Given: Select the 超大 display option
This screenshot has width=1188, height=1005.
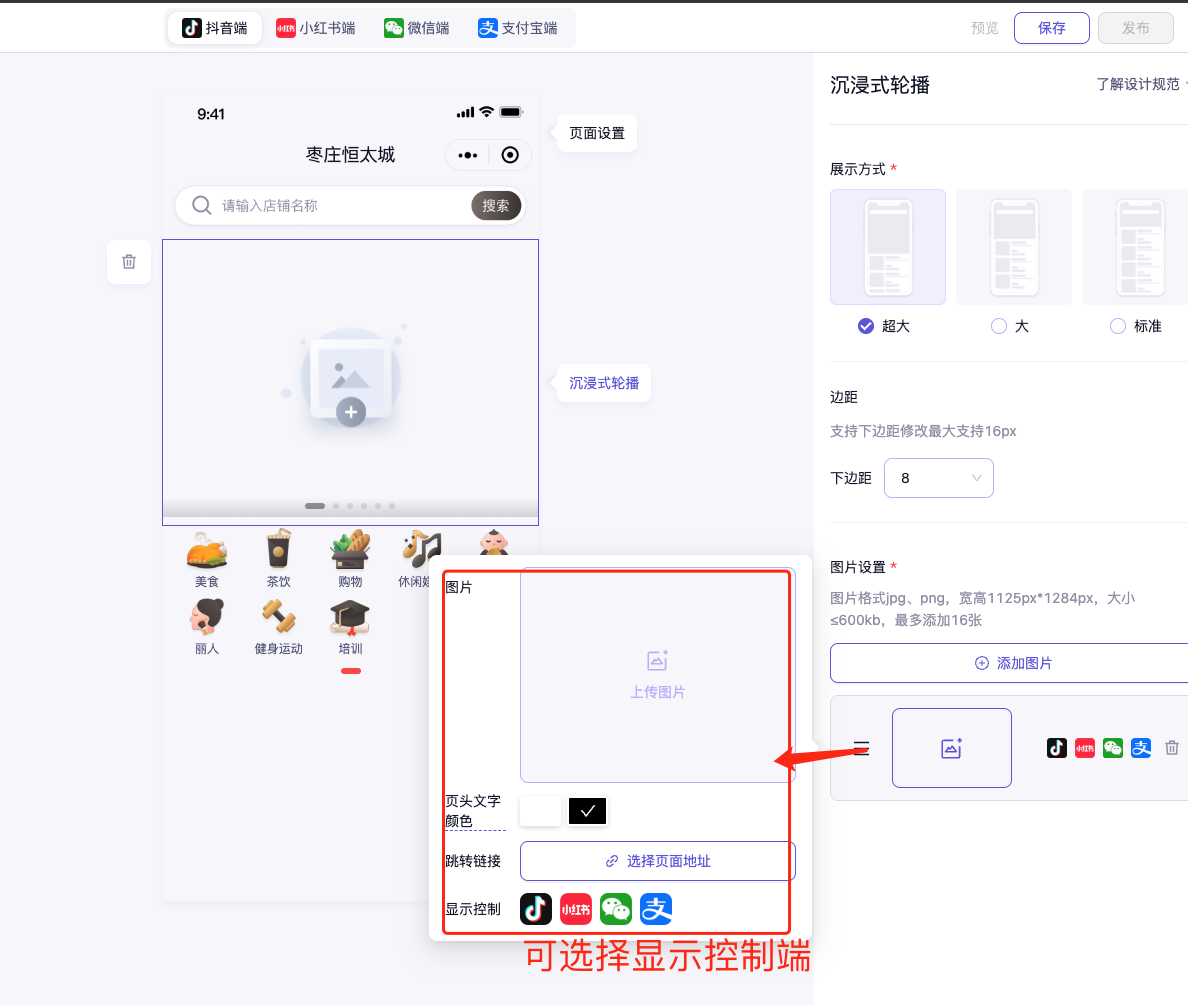Looking at the screenshot, I should pos(867,326).
